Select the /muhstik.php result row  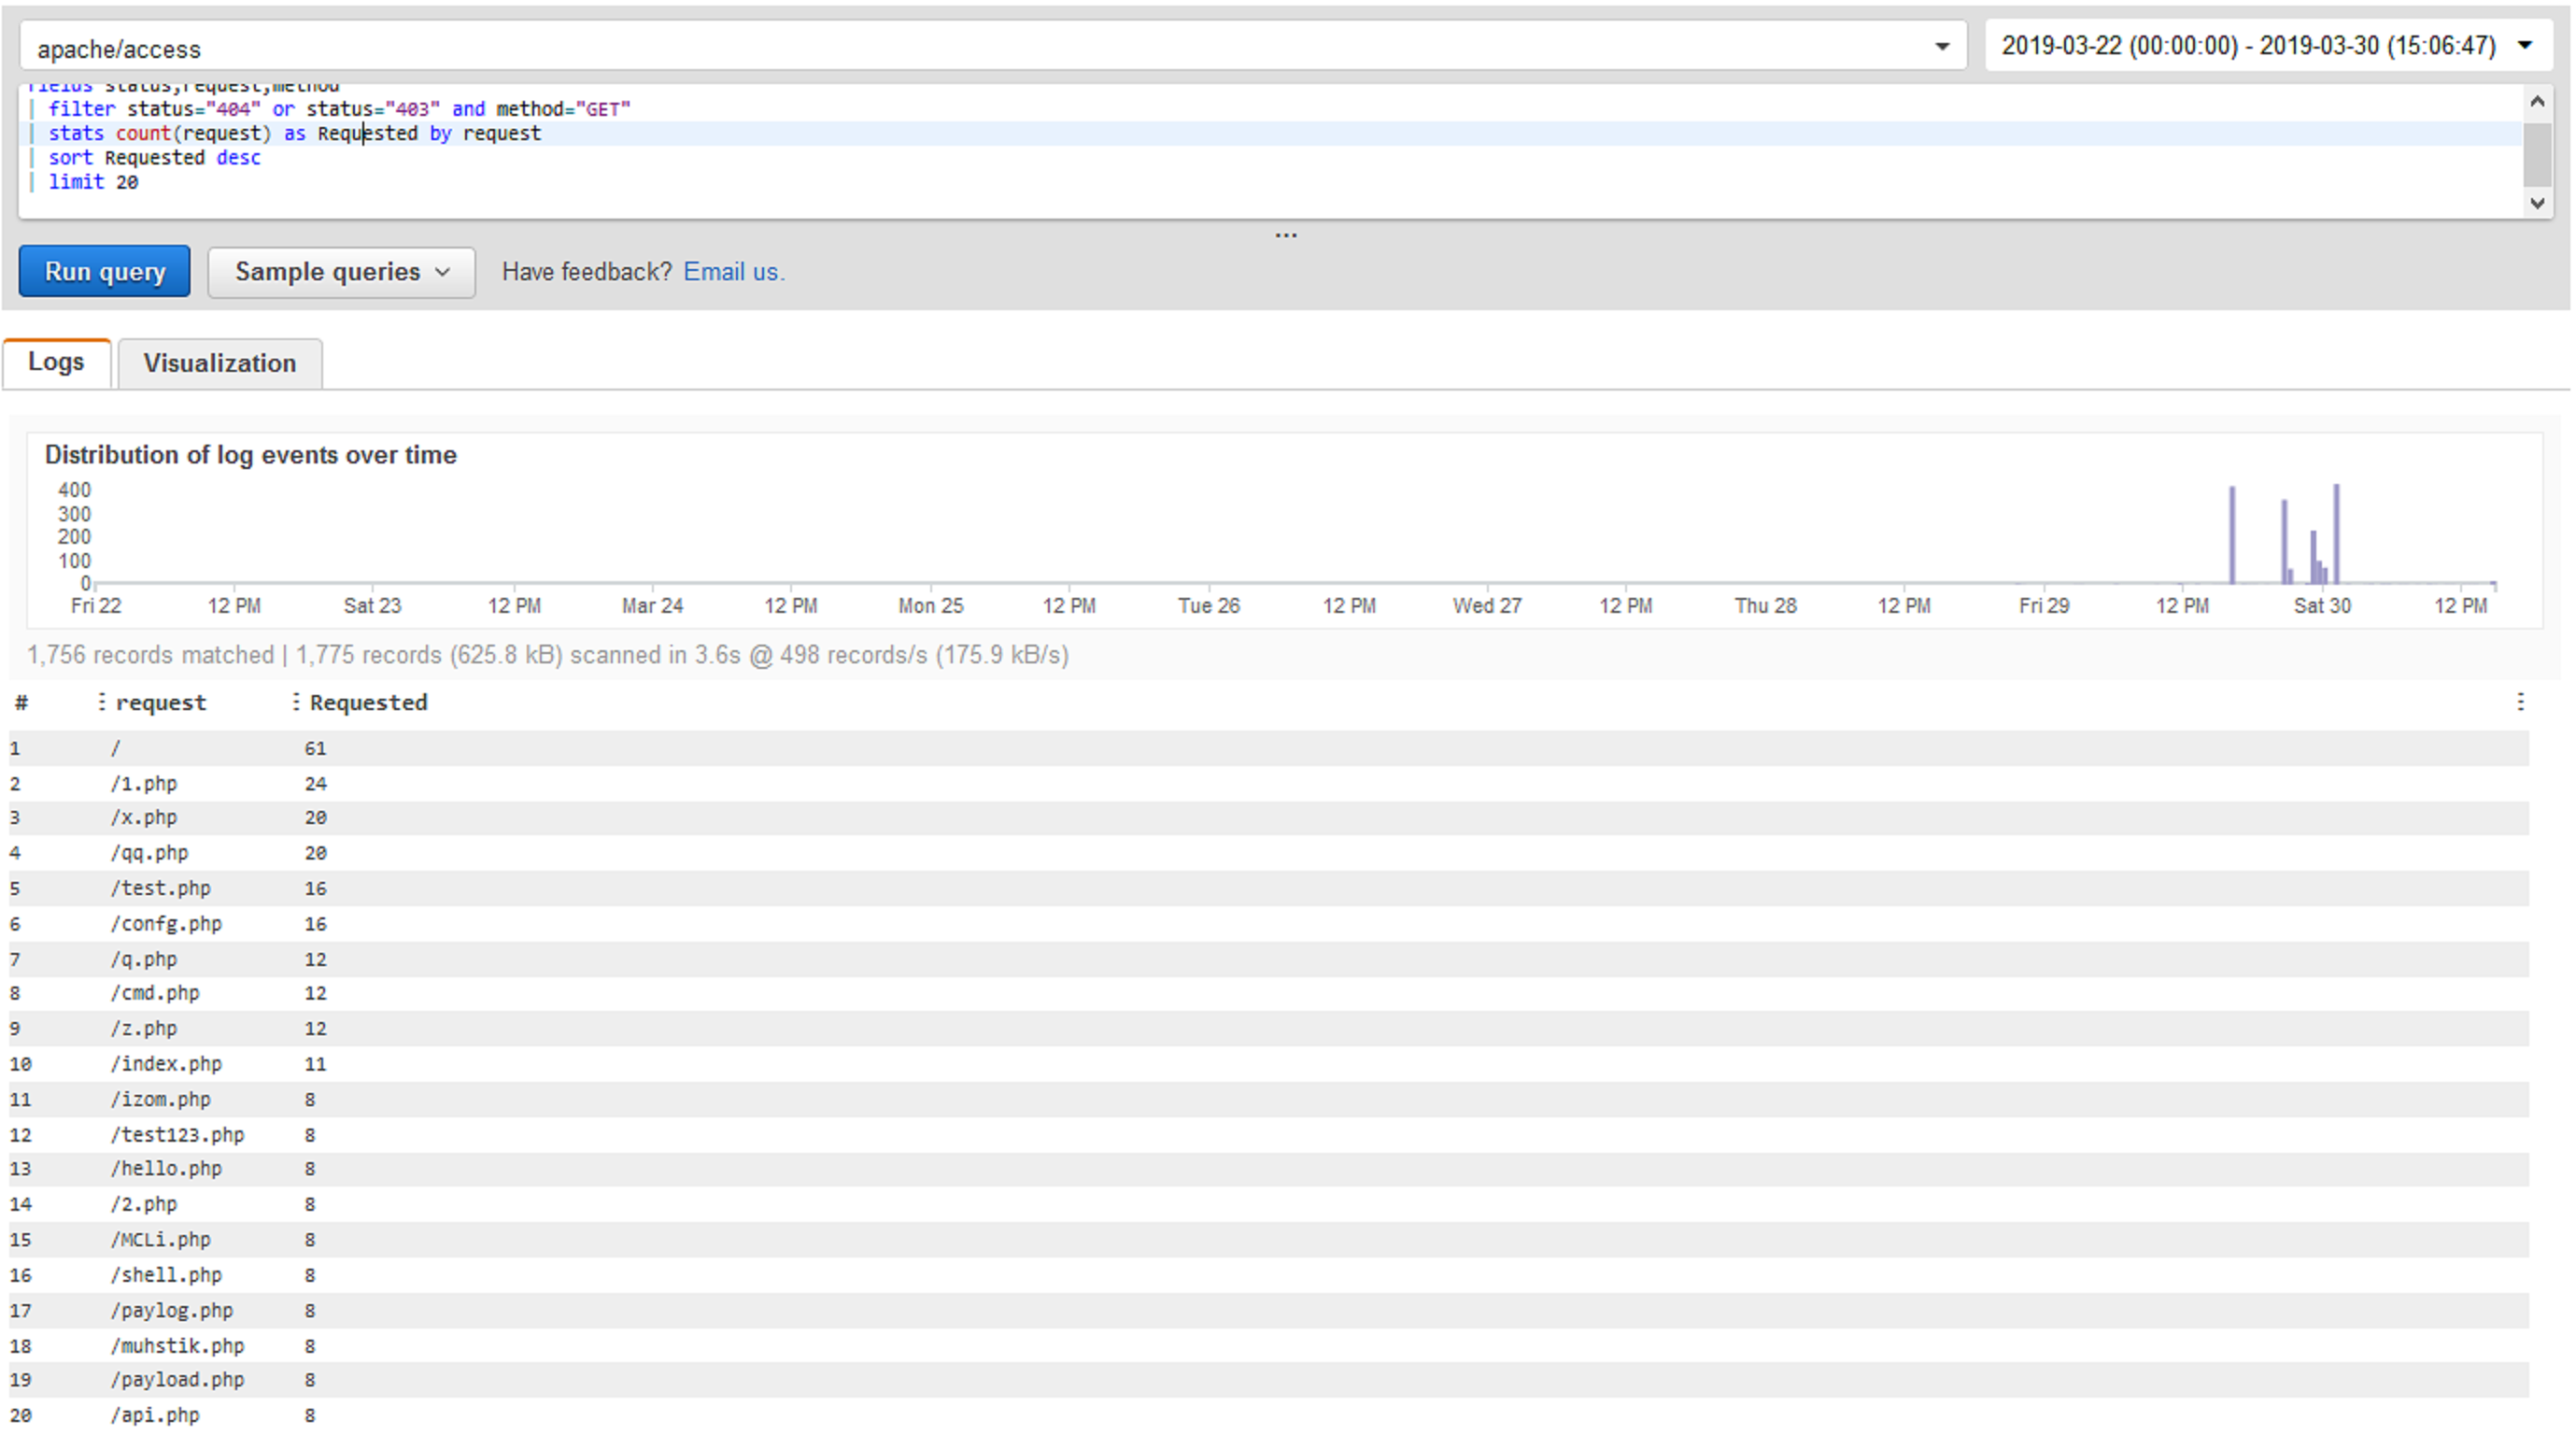[178, 1346]
